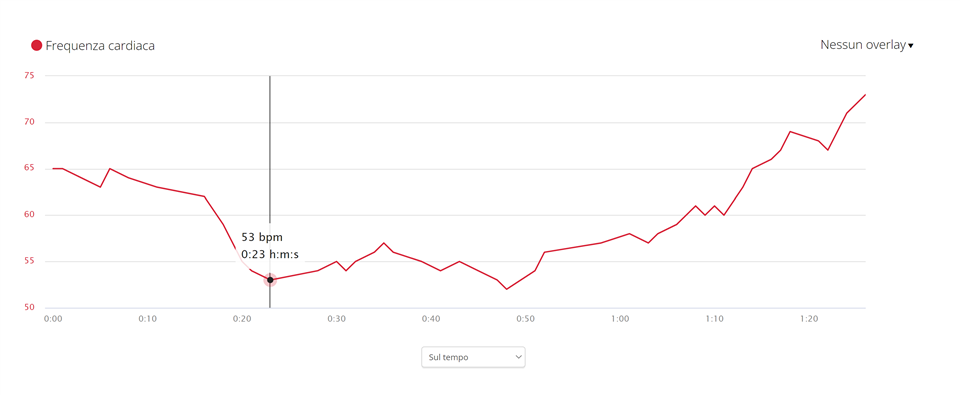Click the 0:50 tick on time axis
960x395 pixels.
526,319
